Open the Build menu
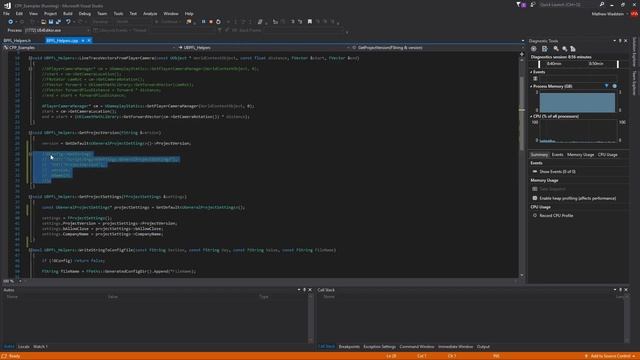This screenshot has width=640, height=360. (68, 13)
